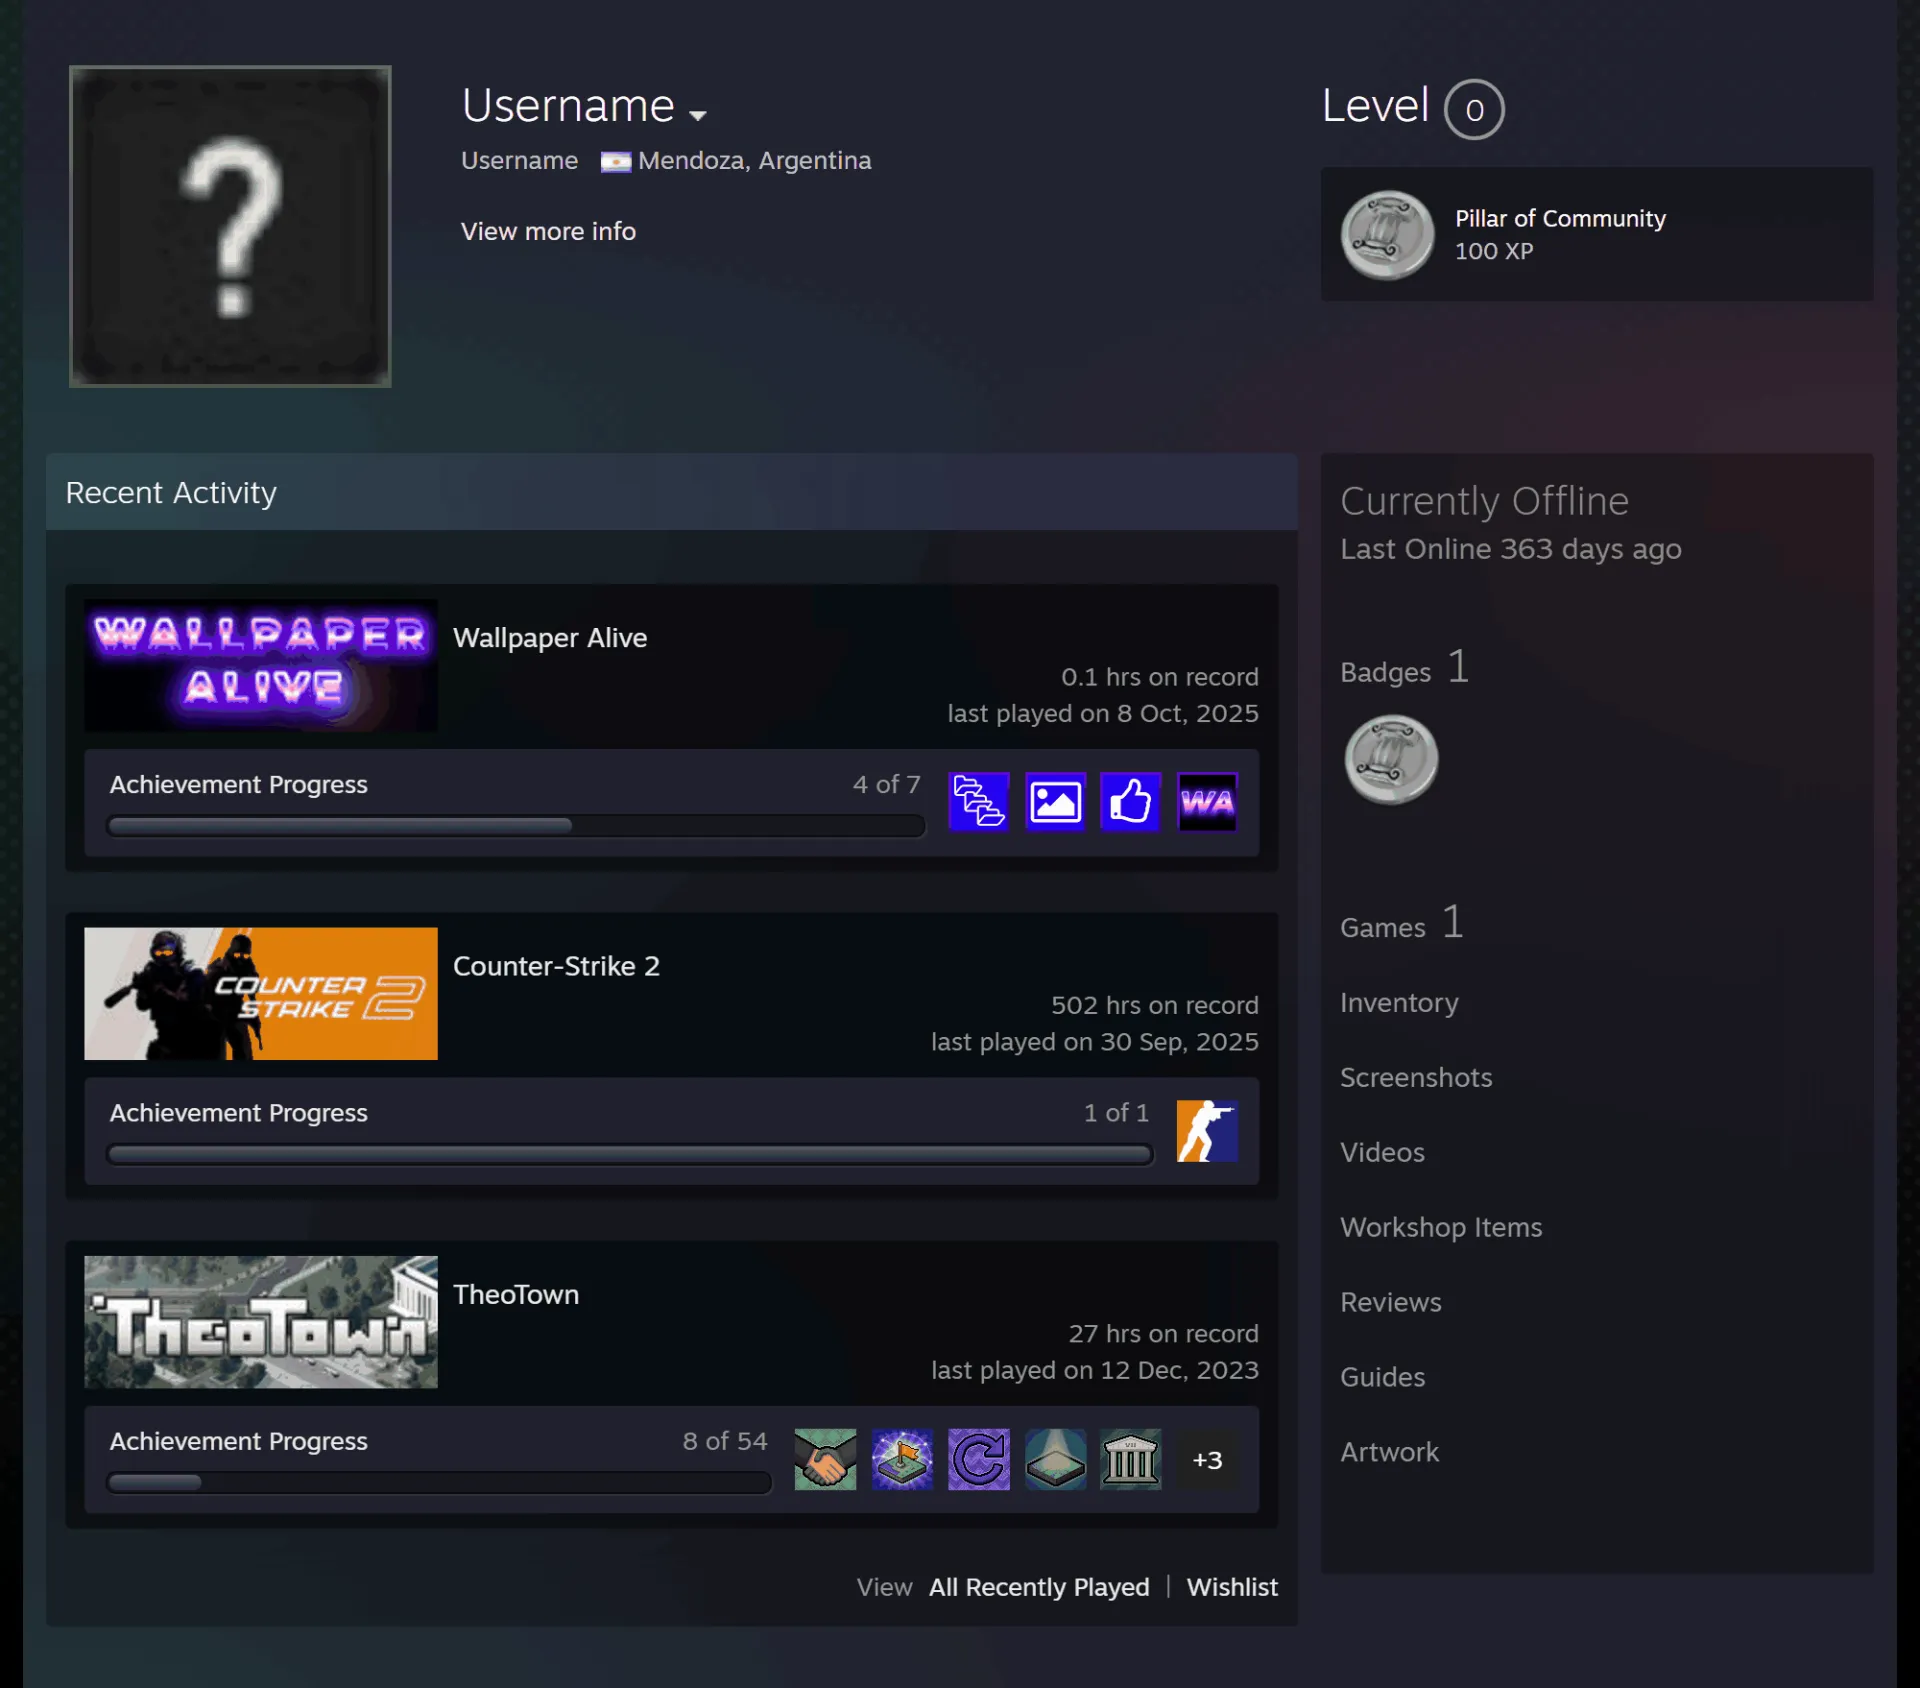
Task: Open the Workshop Items link
Action: [1441, 1227]
